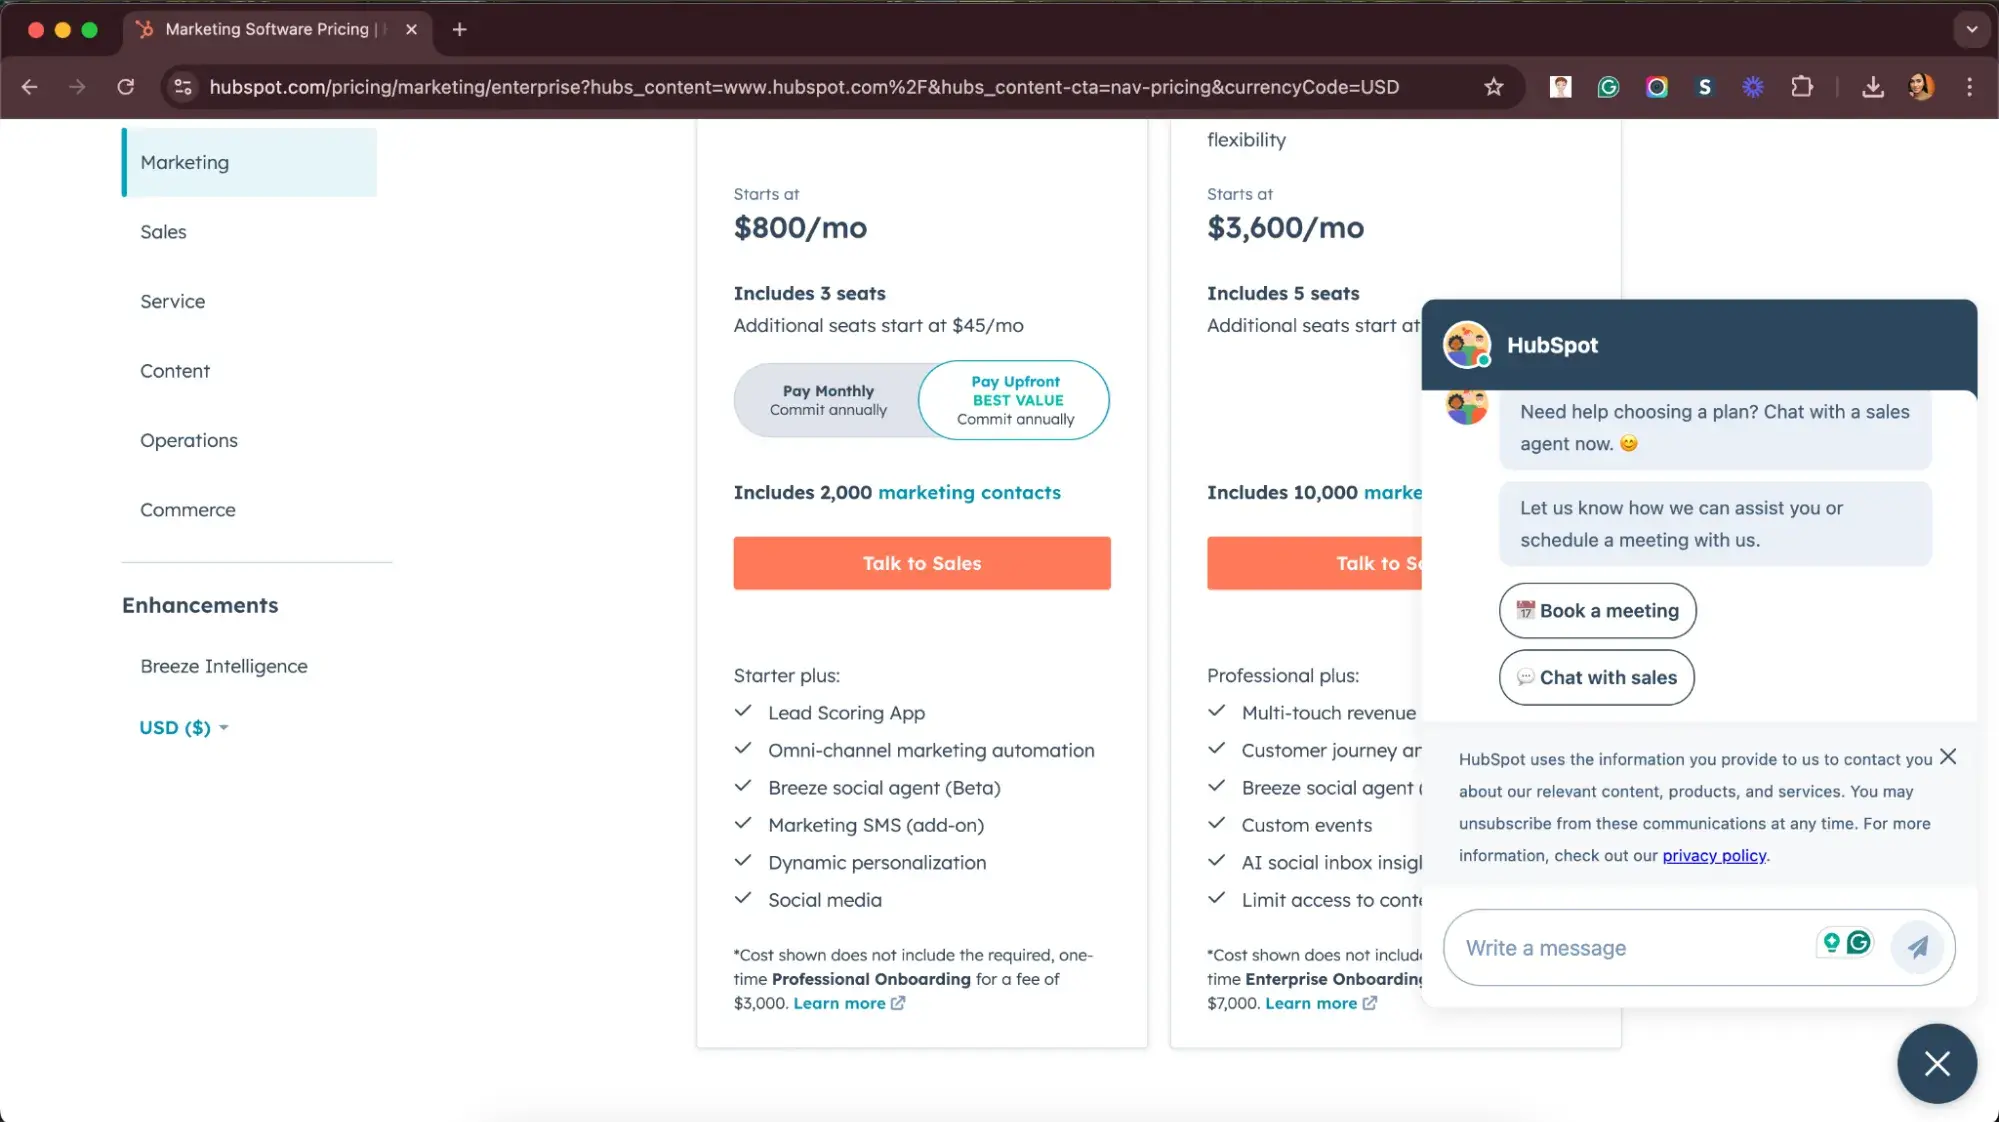The image size is (1999, 1123).
Task: Open Grammarly suggestions in chat input
Action: coord(1858,942)
